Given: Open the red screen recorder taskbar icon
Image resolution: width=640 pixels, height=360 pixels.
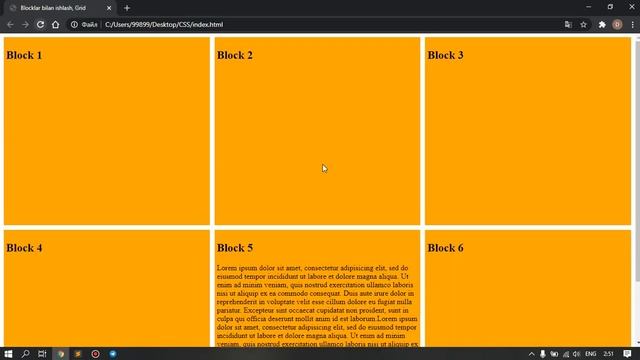Looking at the screenshot, I should (96, 354).
